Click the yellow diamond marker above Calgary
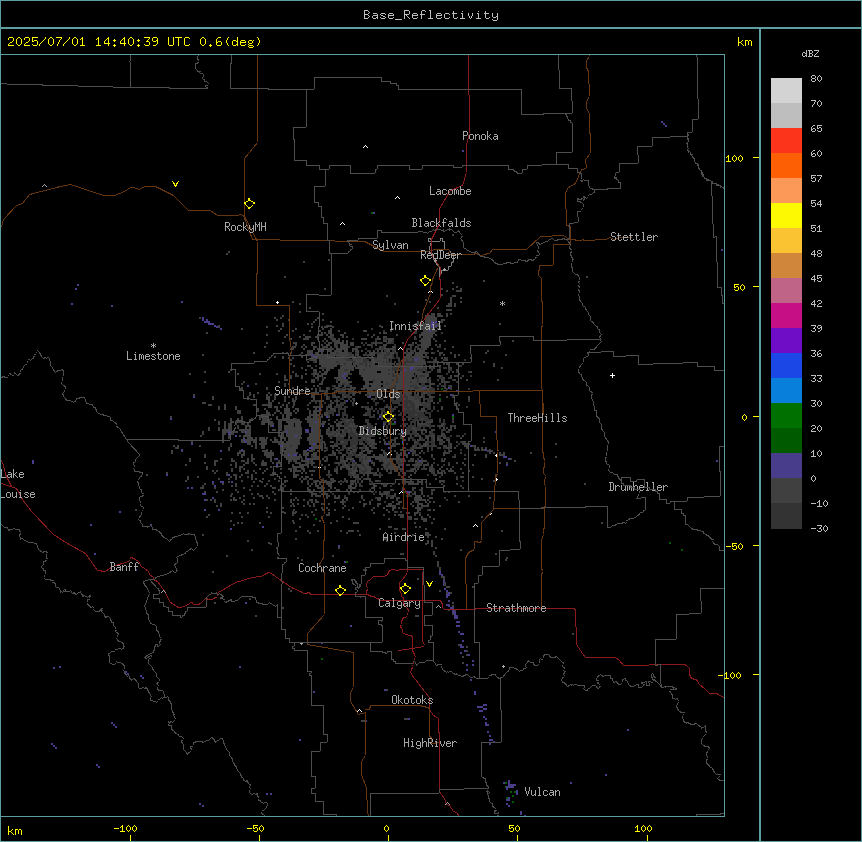 [405, 589]
